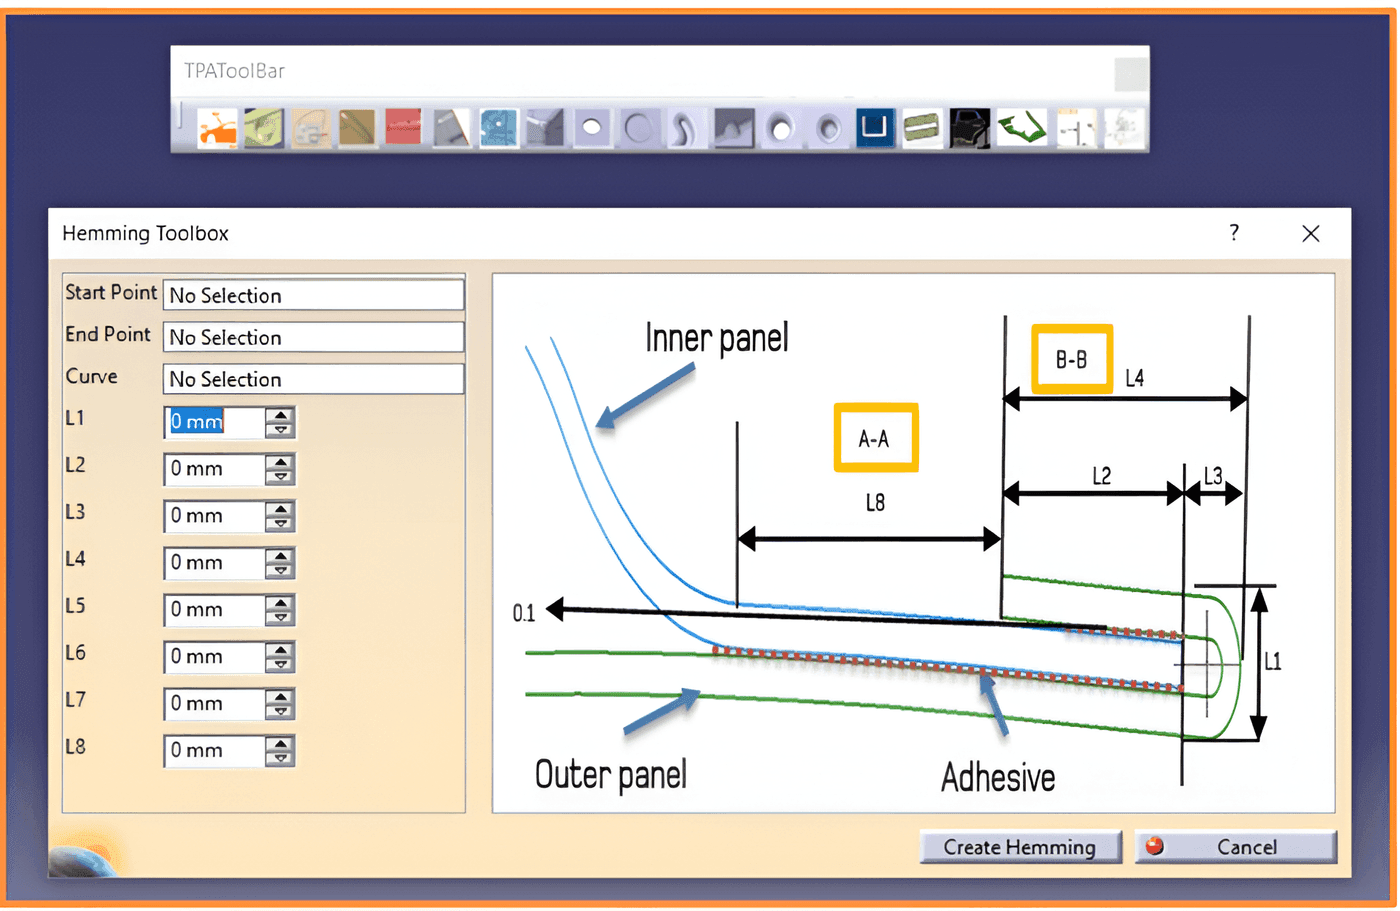Increase L1 with the up arrow

pos(281,415)
